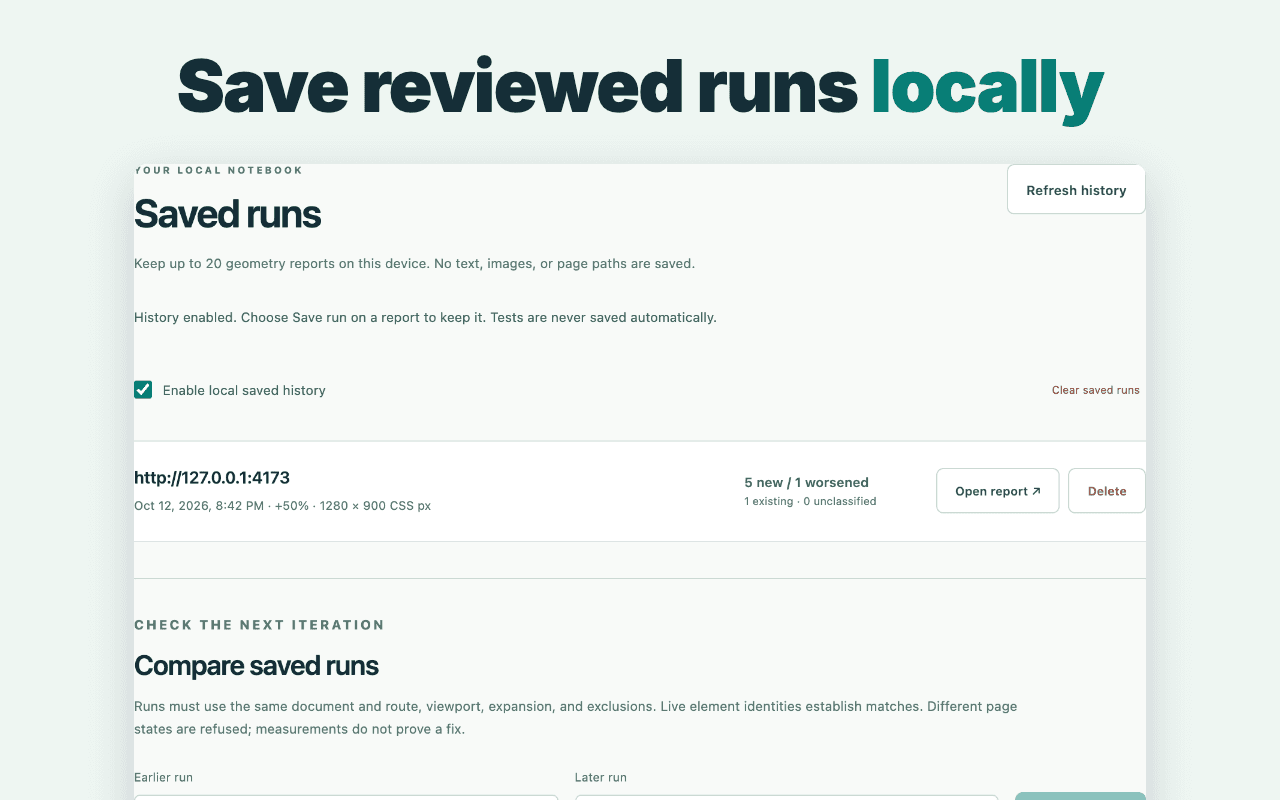1280x800 pixels.
Task: Click the Earlier run label
Action: tap(163, 777)
